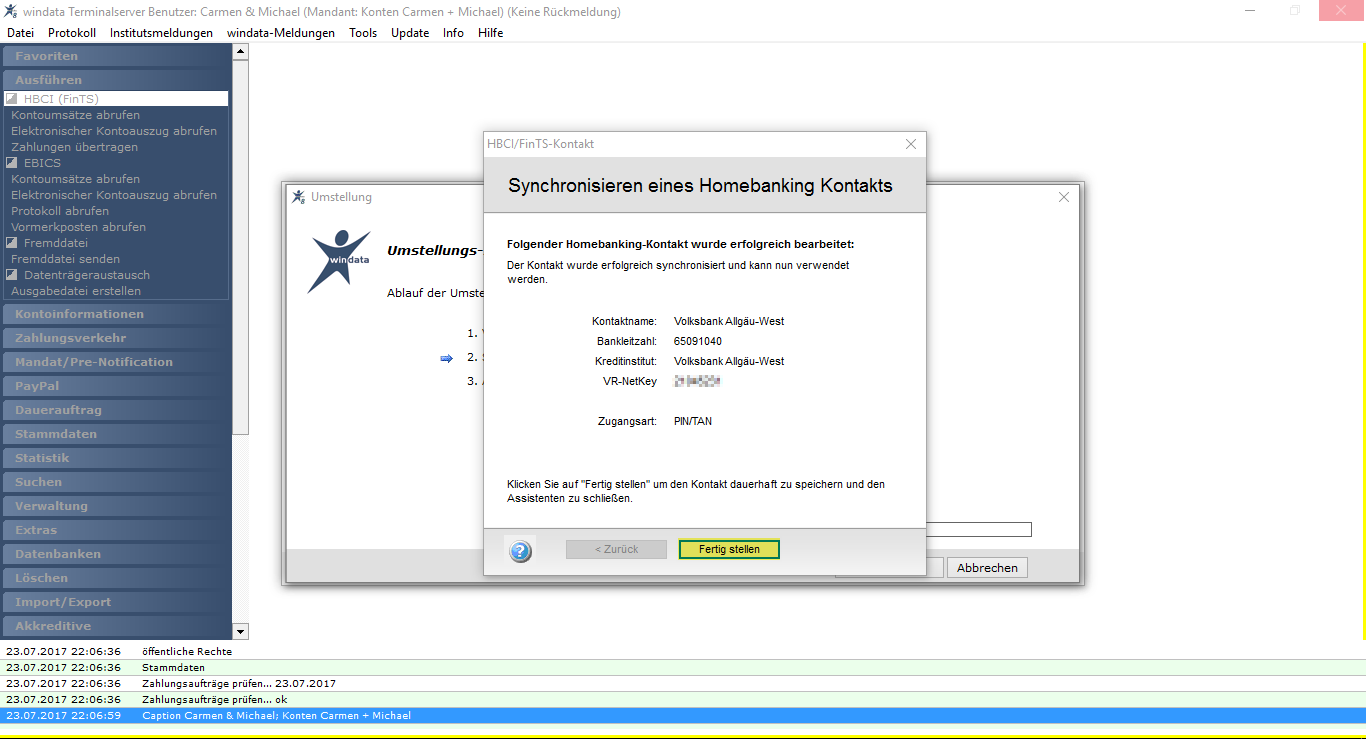This screenshot has width=1366, height=739.
Task: Open the windata-Meldungen menu
Action: click(x=281, y=32)
